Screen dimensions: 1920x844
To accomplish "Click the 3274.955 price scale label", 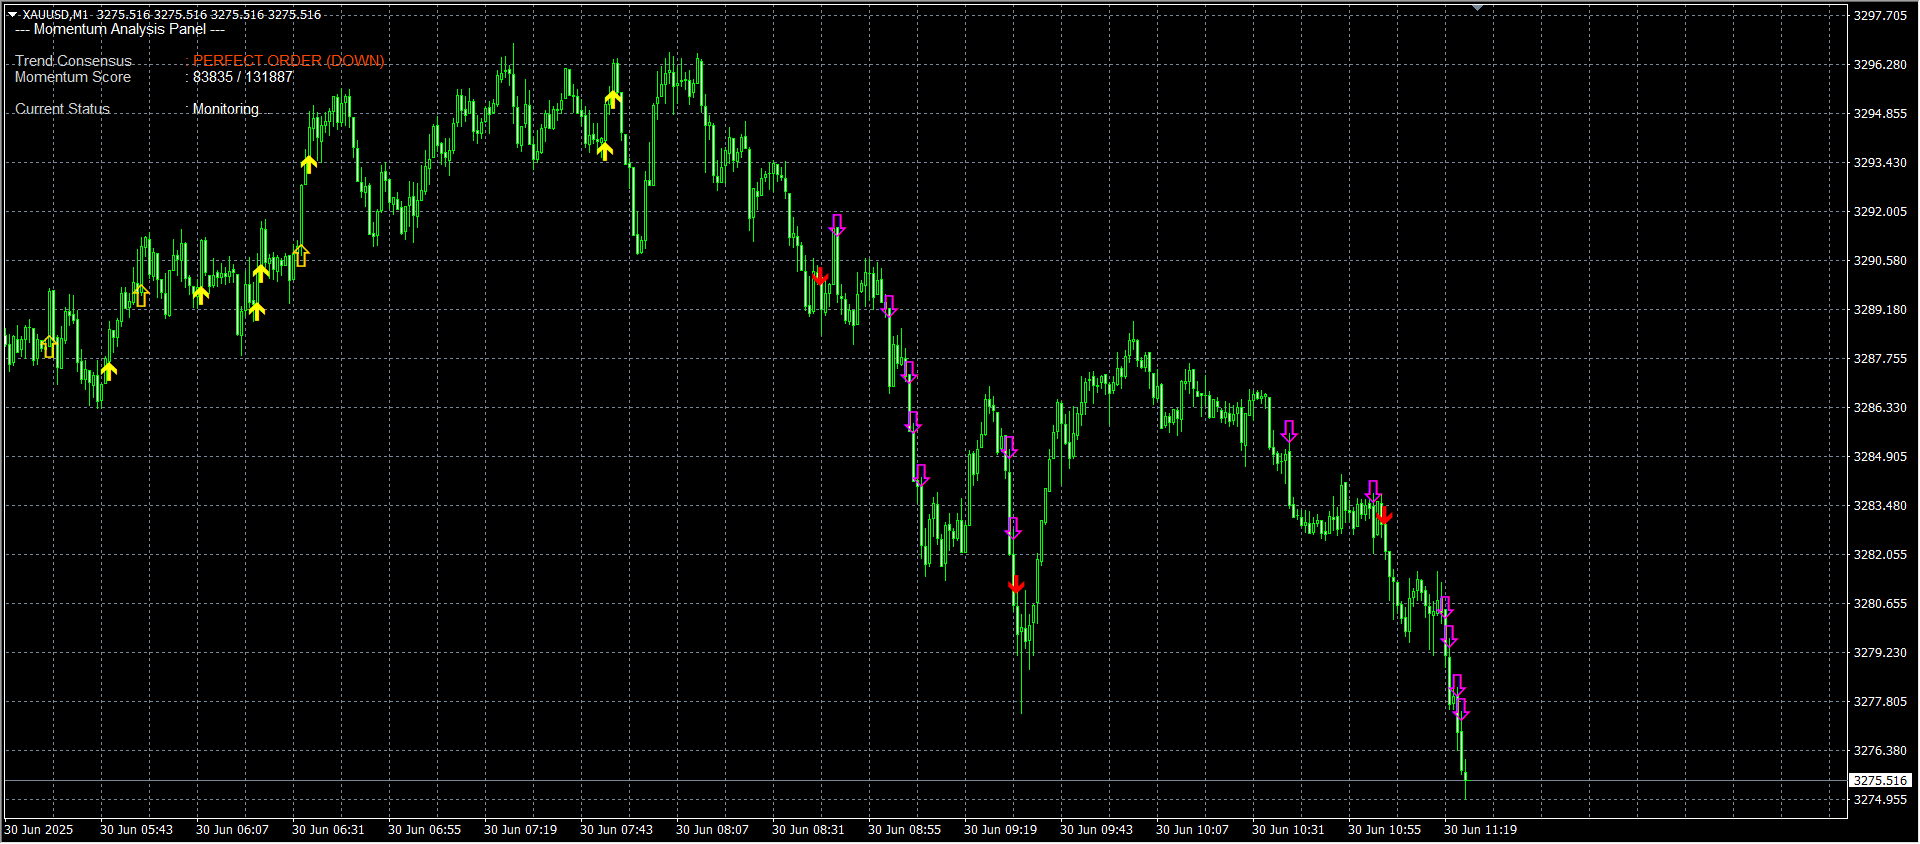I will 1880,800.
